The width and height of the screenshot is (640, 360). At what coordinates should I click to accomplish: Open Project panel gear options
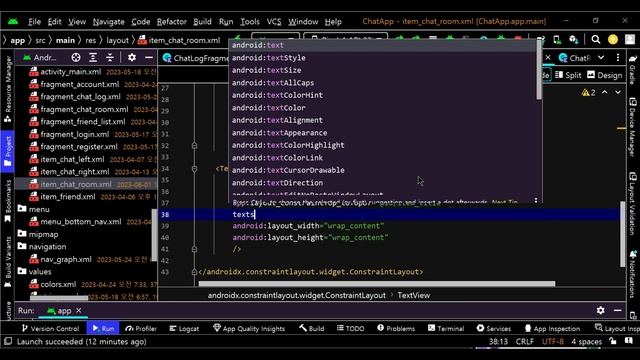[x=132, y=58]
